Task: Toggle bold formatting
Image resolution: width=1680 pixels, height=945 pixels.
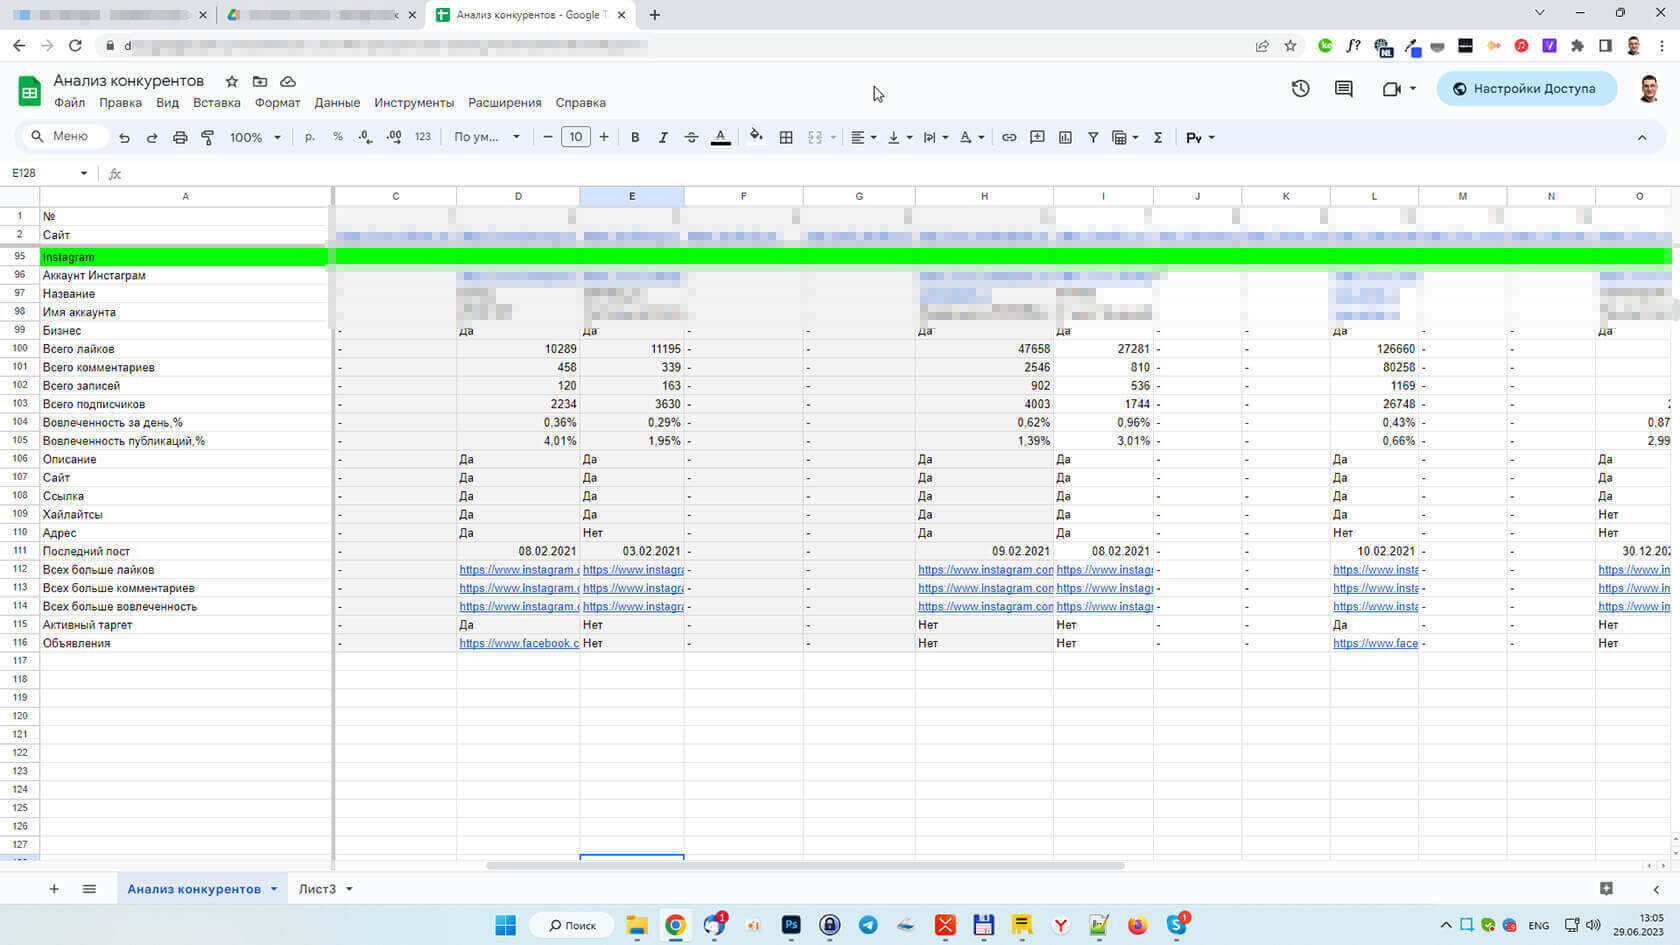Action: (x=635, y=137)
